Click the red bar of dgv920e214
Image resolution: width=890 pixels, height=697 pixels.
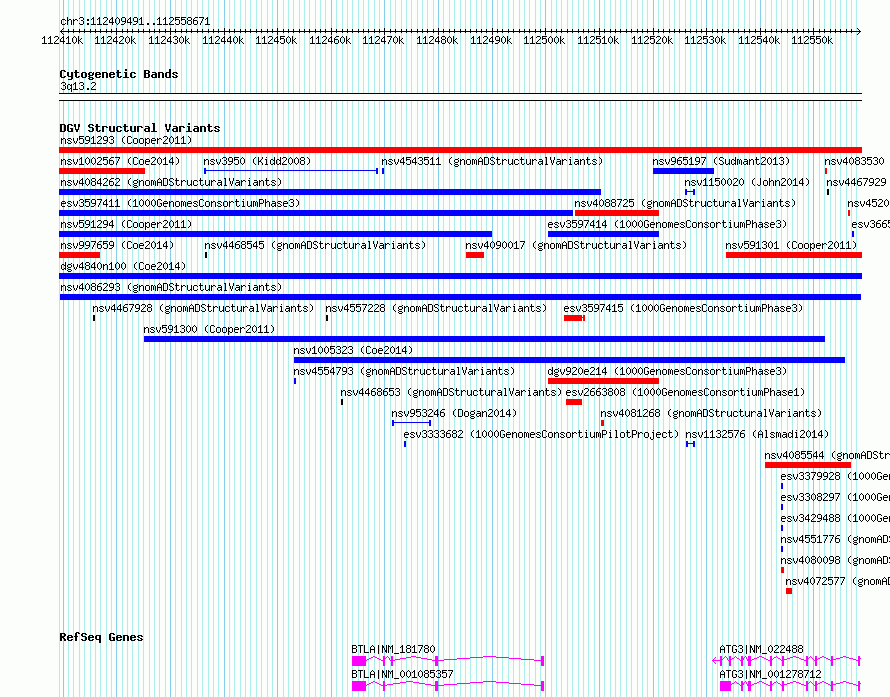point(603,381)
